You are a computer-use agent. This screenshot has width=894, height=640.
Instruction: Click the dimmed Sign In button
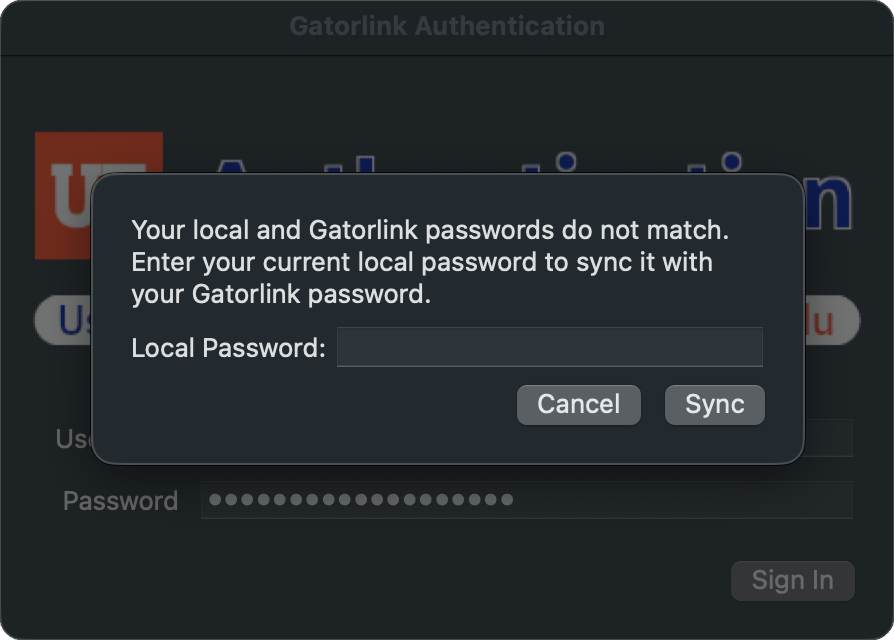click(x=792, y=580)
